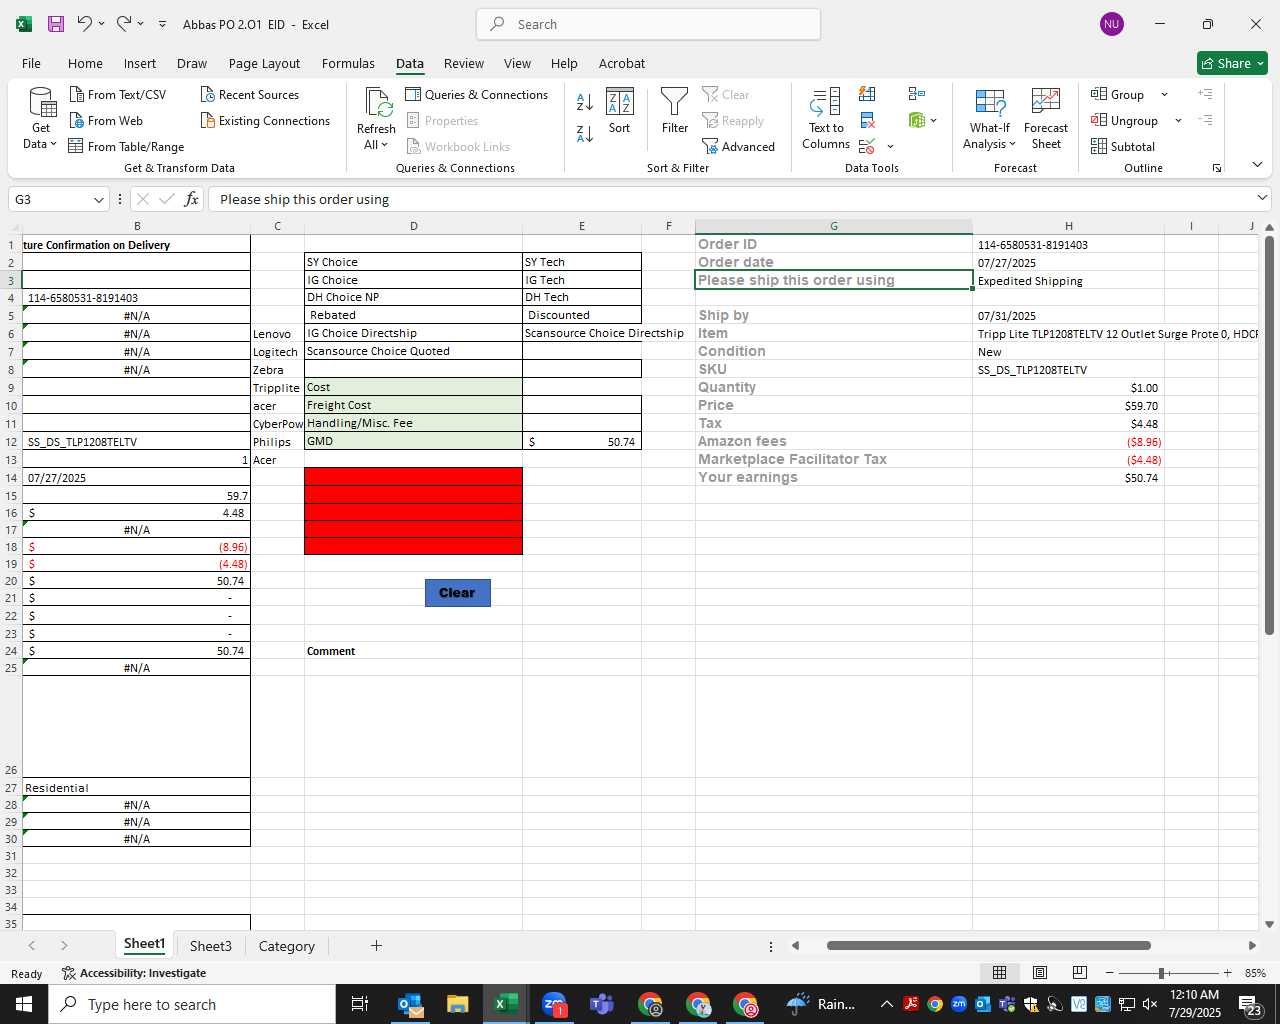Switch to the Sheet3 worksheet tab
The image size is (1280, 1024).
pyautogui.click(x=210, y=946)
